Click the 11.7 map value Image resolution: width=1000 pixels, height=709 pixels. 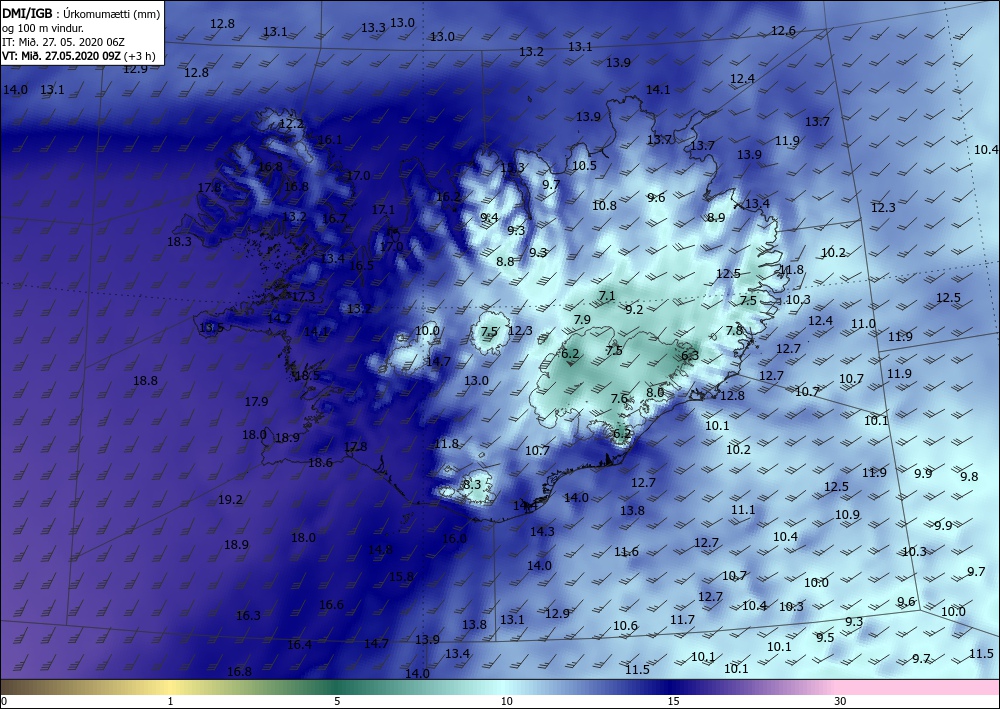pyautogui.click(x=682, y=620)
